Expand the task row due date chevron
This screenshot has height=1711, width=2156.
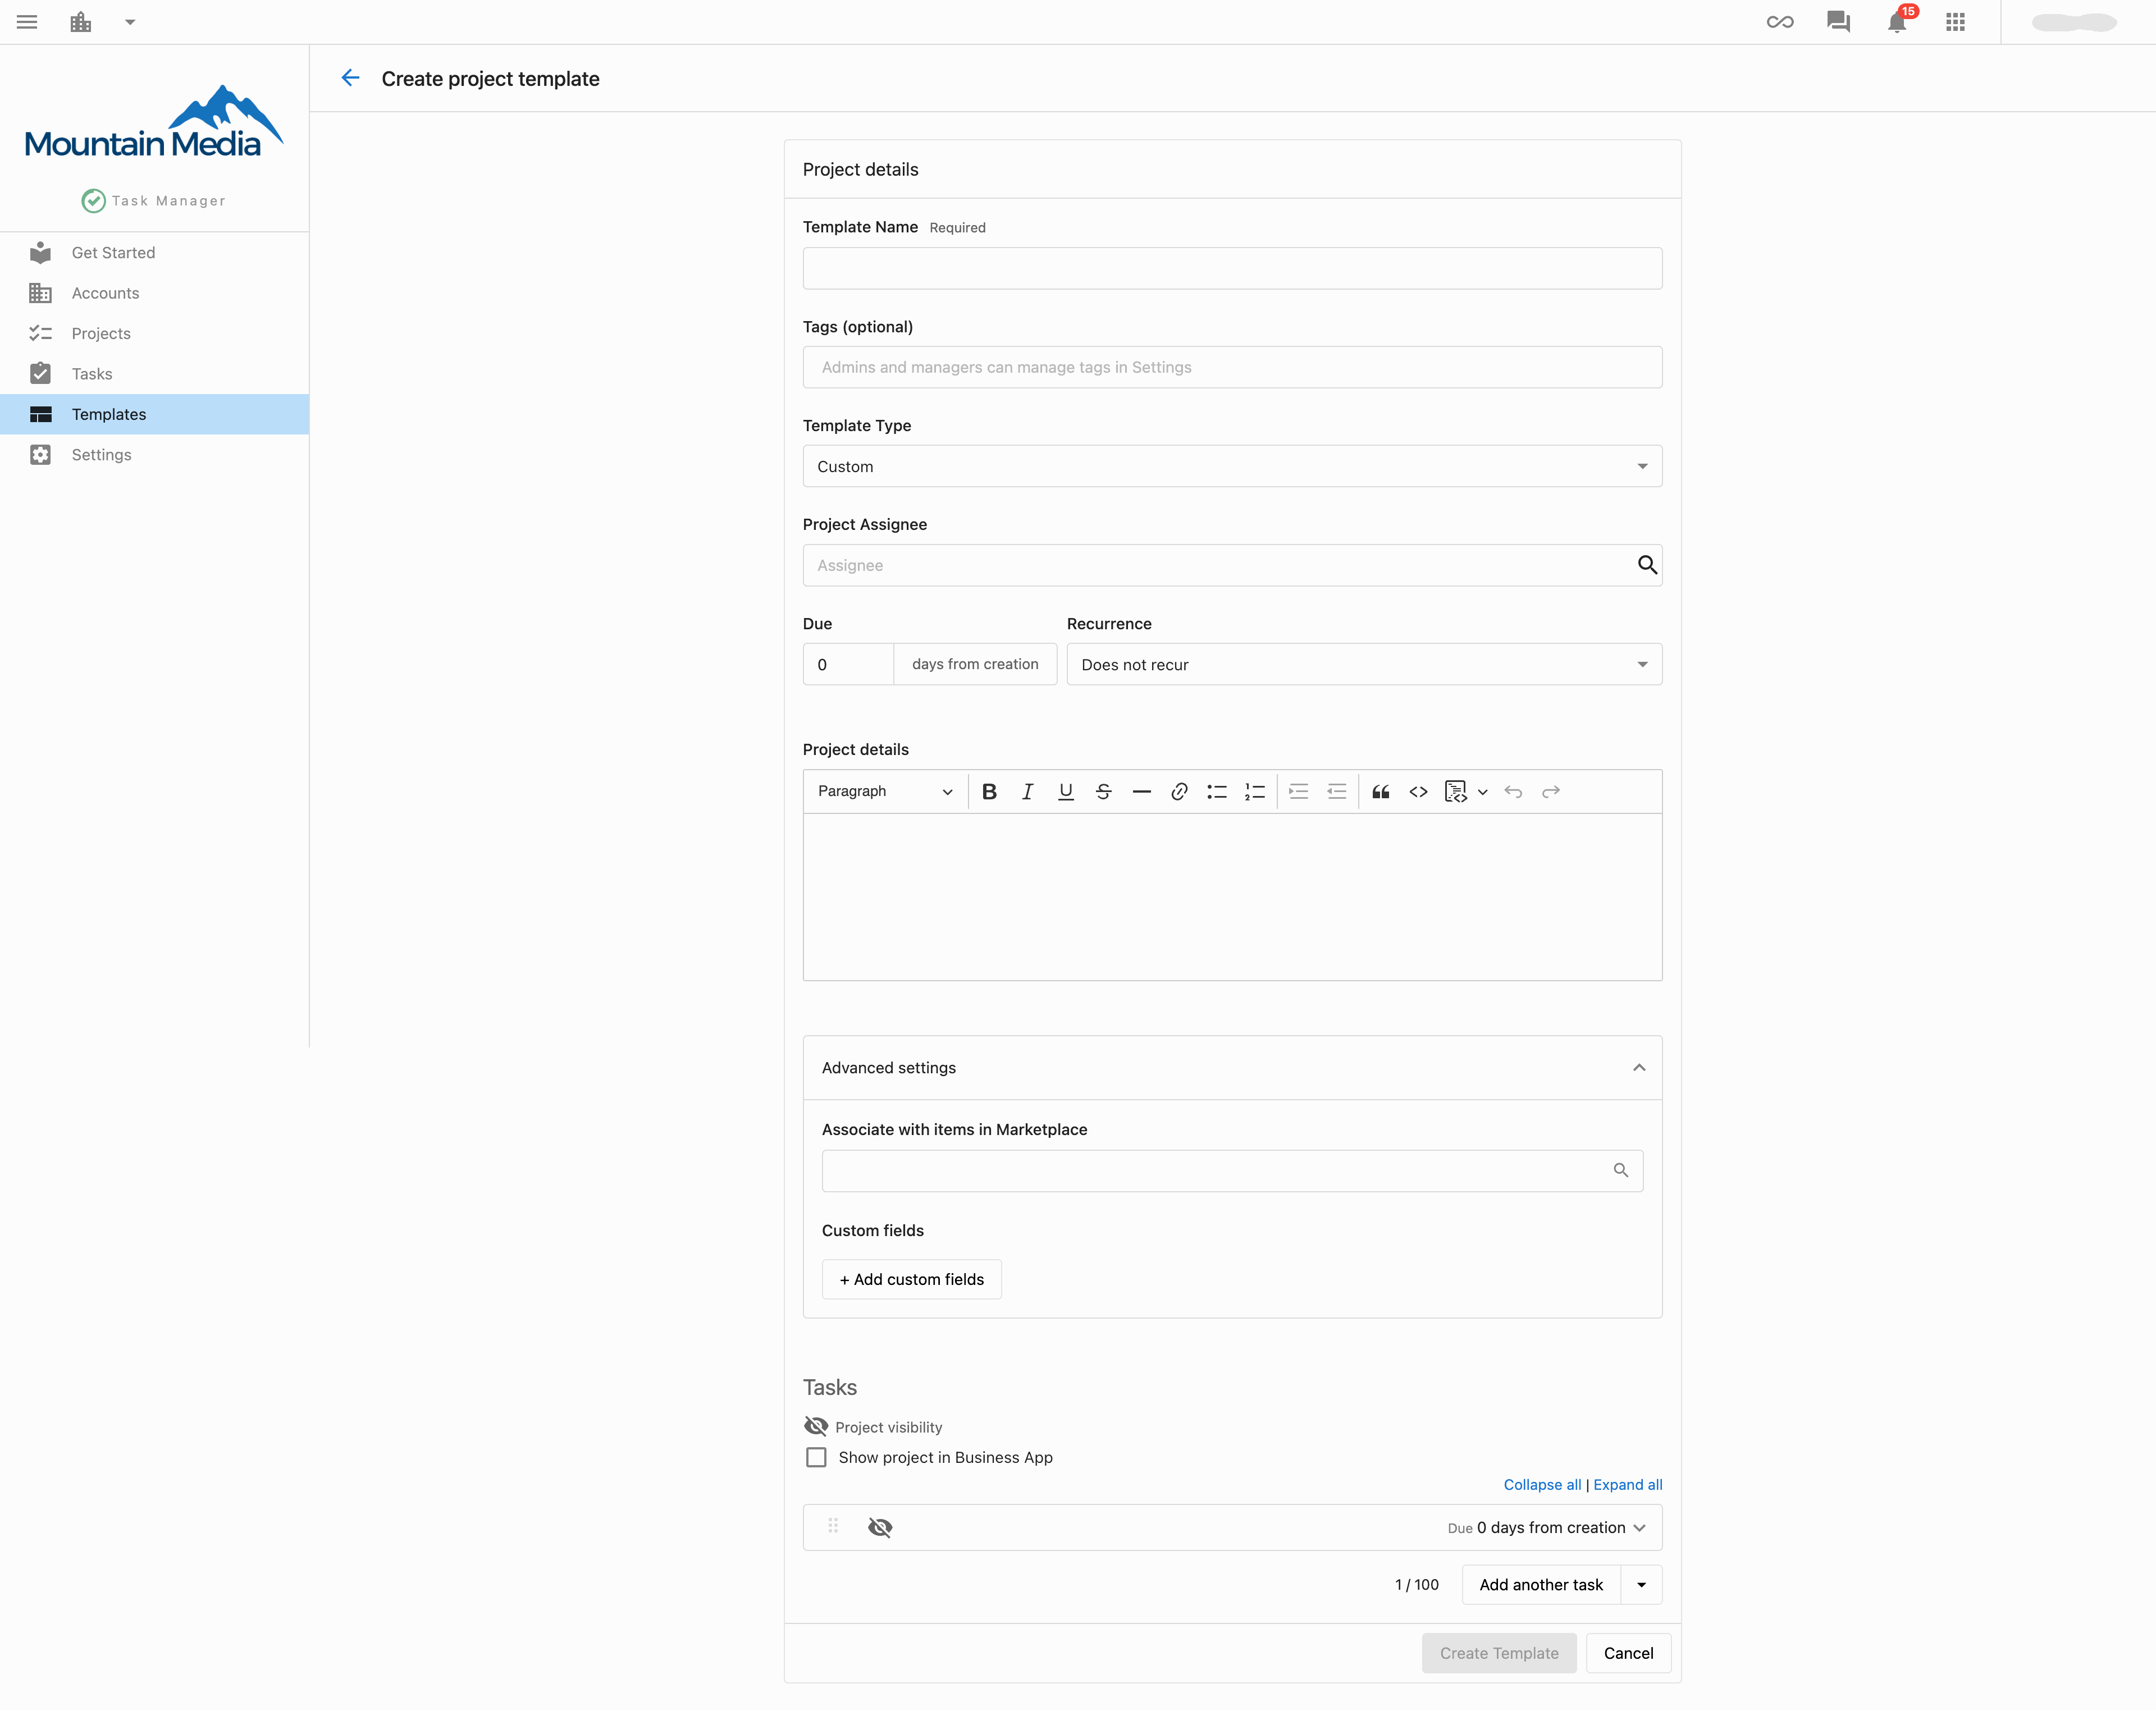1640,1527
